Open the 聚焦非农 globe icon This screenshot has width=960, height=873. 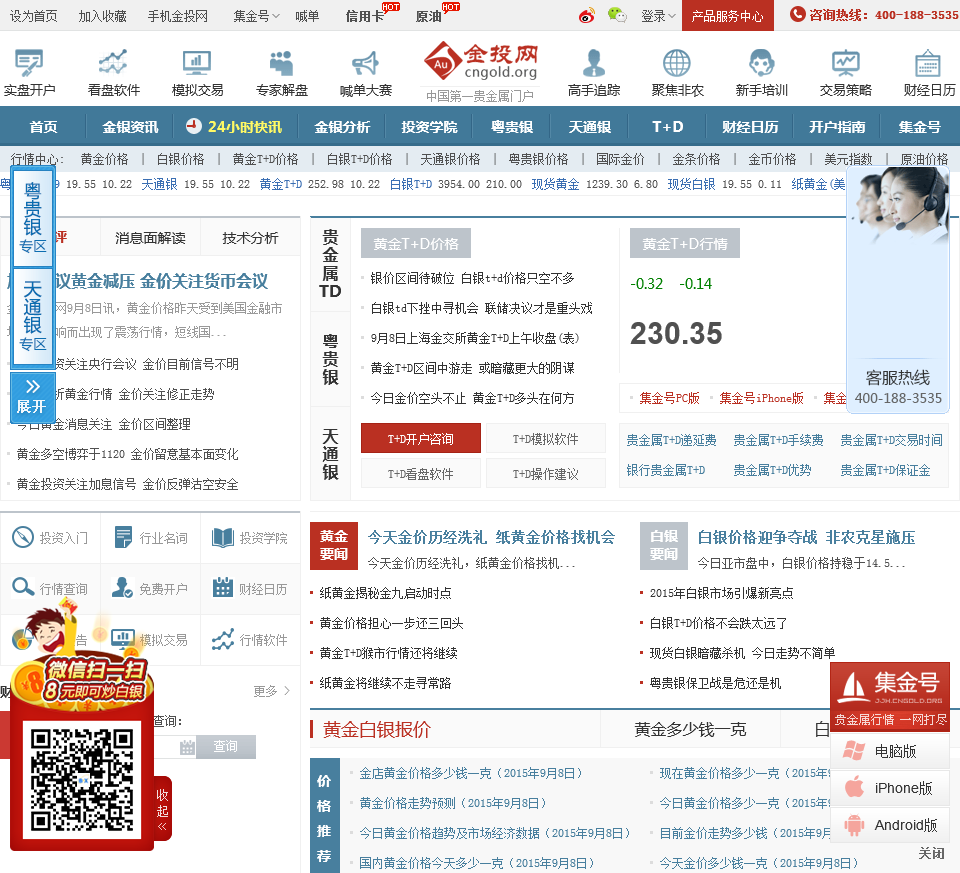[677, 62]
